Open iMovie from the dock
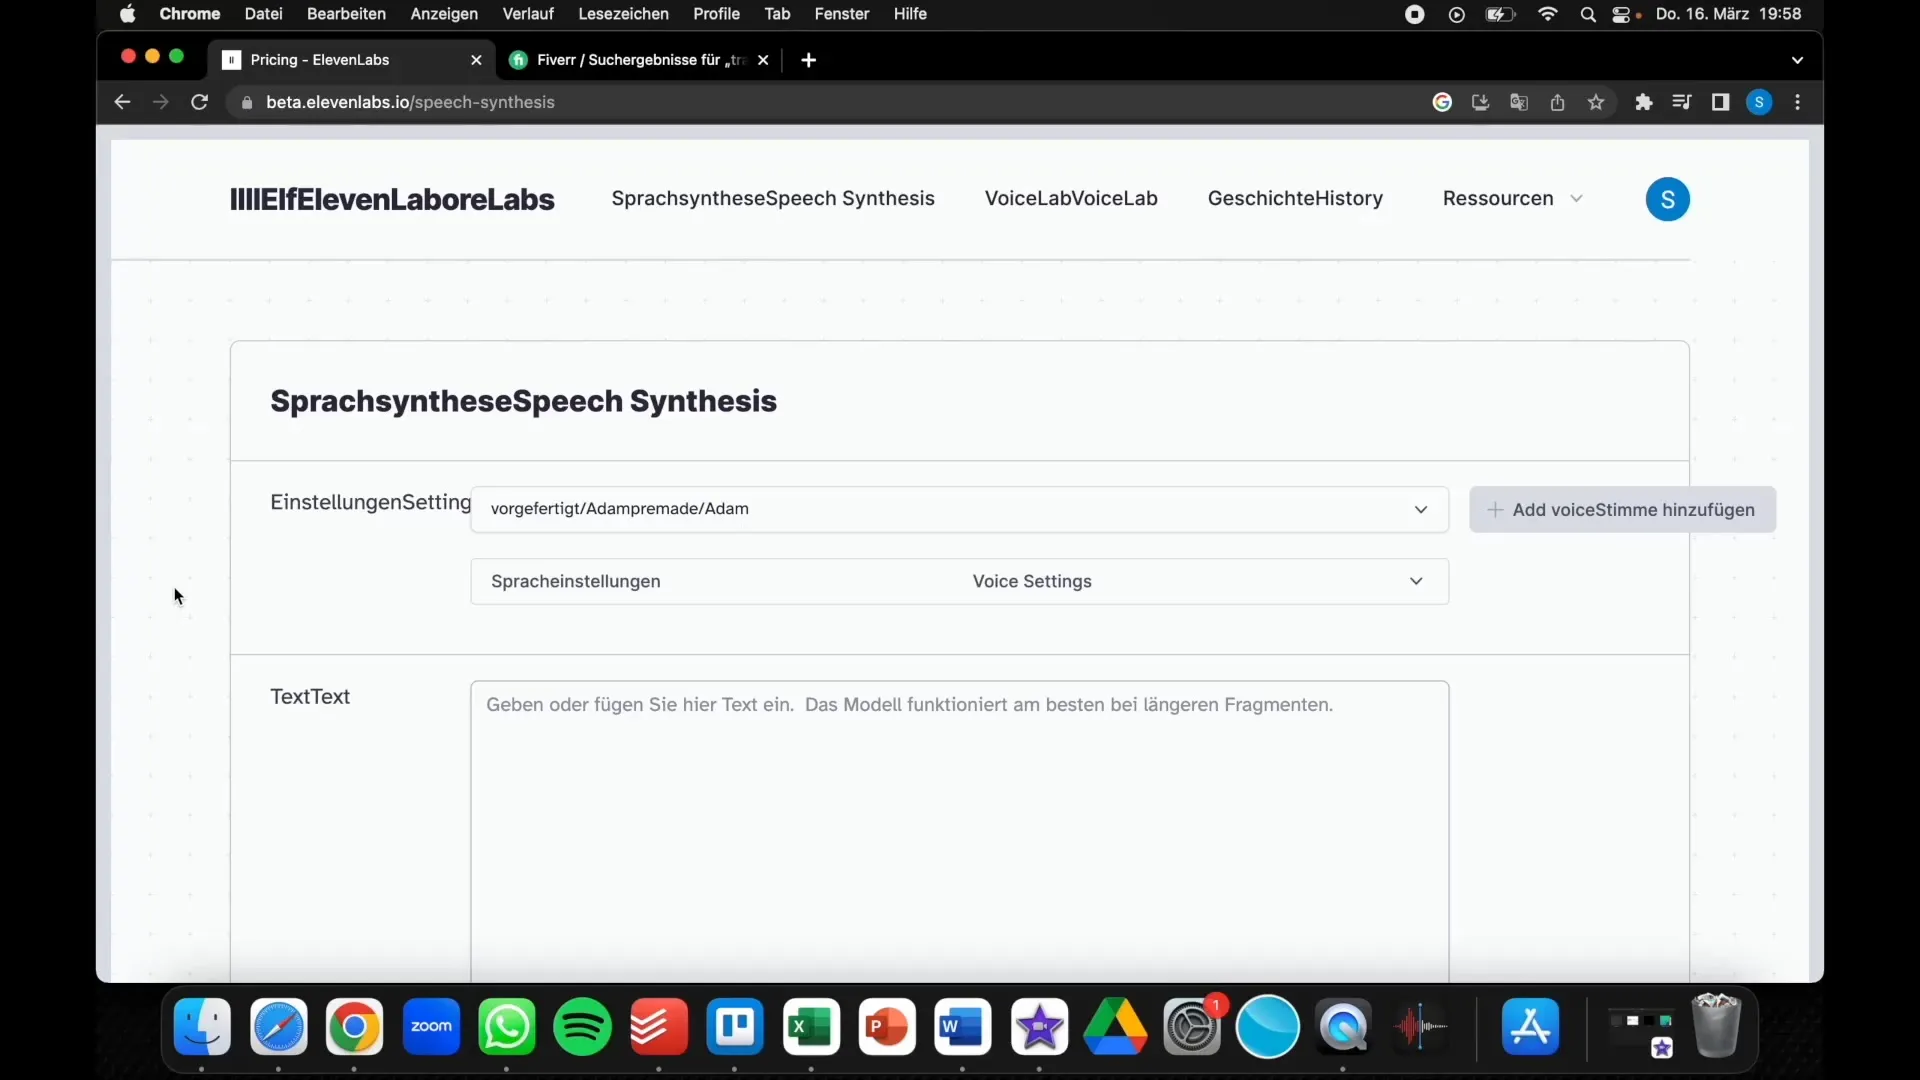Viewport: 1920px width, 1080px height. 1039,1026
